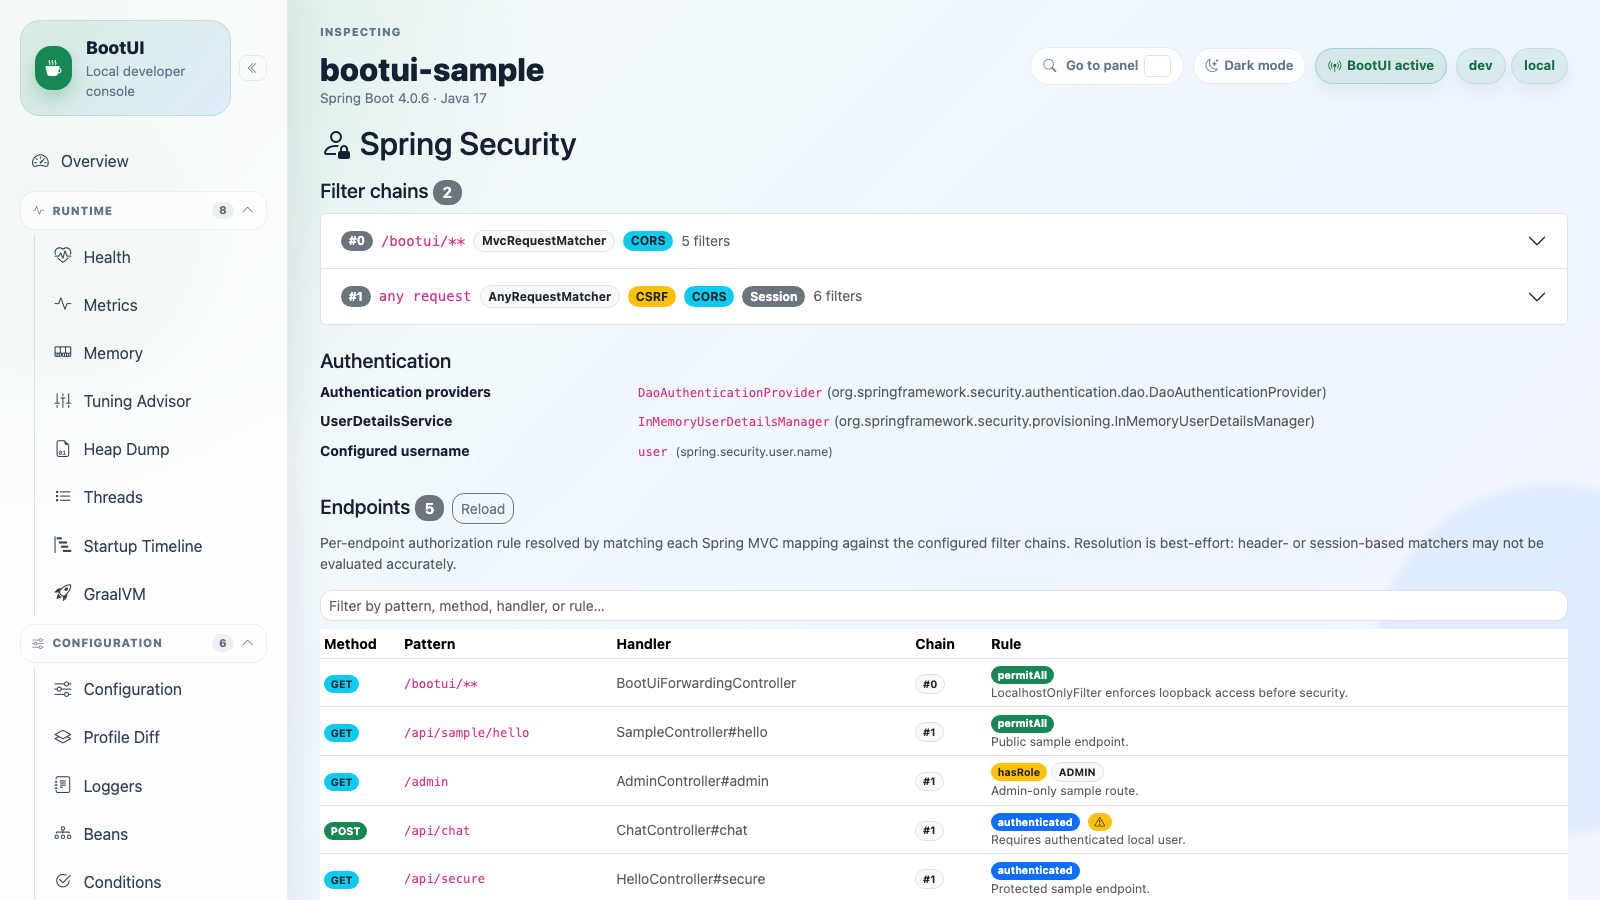Click the keyboard shortcut box in Go to panel
This screenshot has width=1600, height=900.
1158,66
